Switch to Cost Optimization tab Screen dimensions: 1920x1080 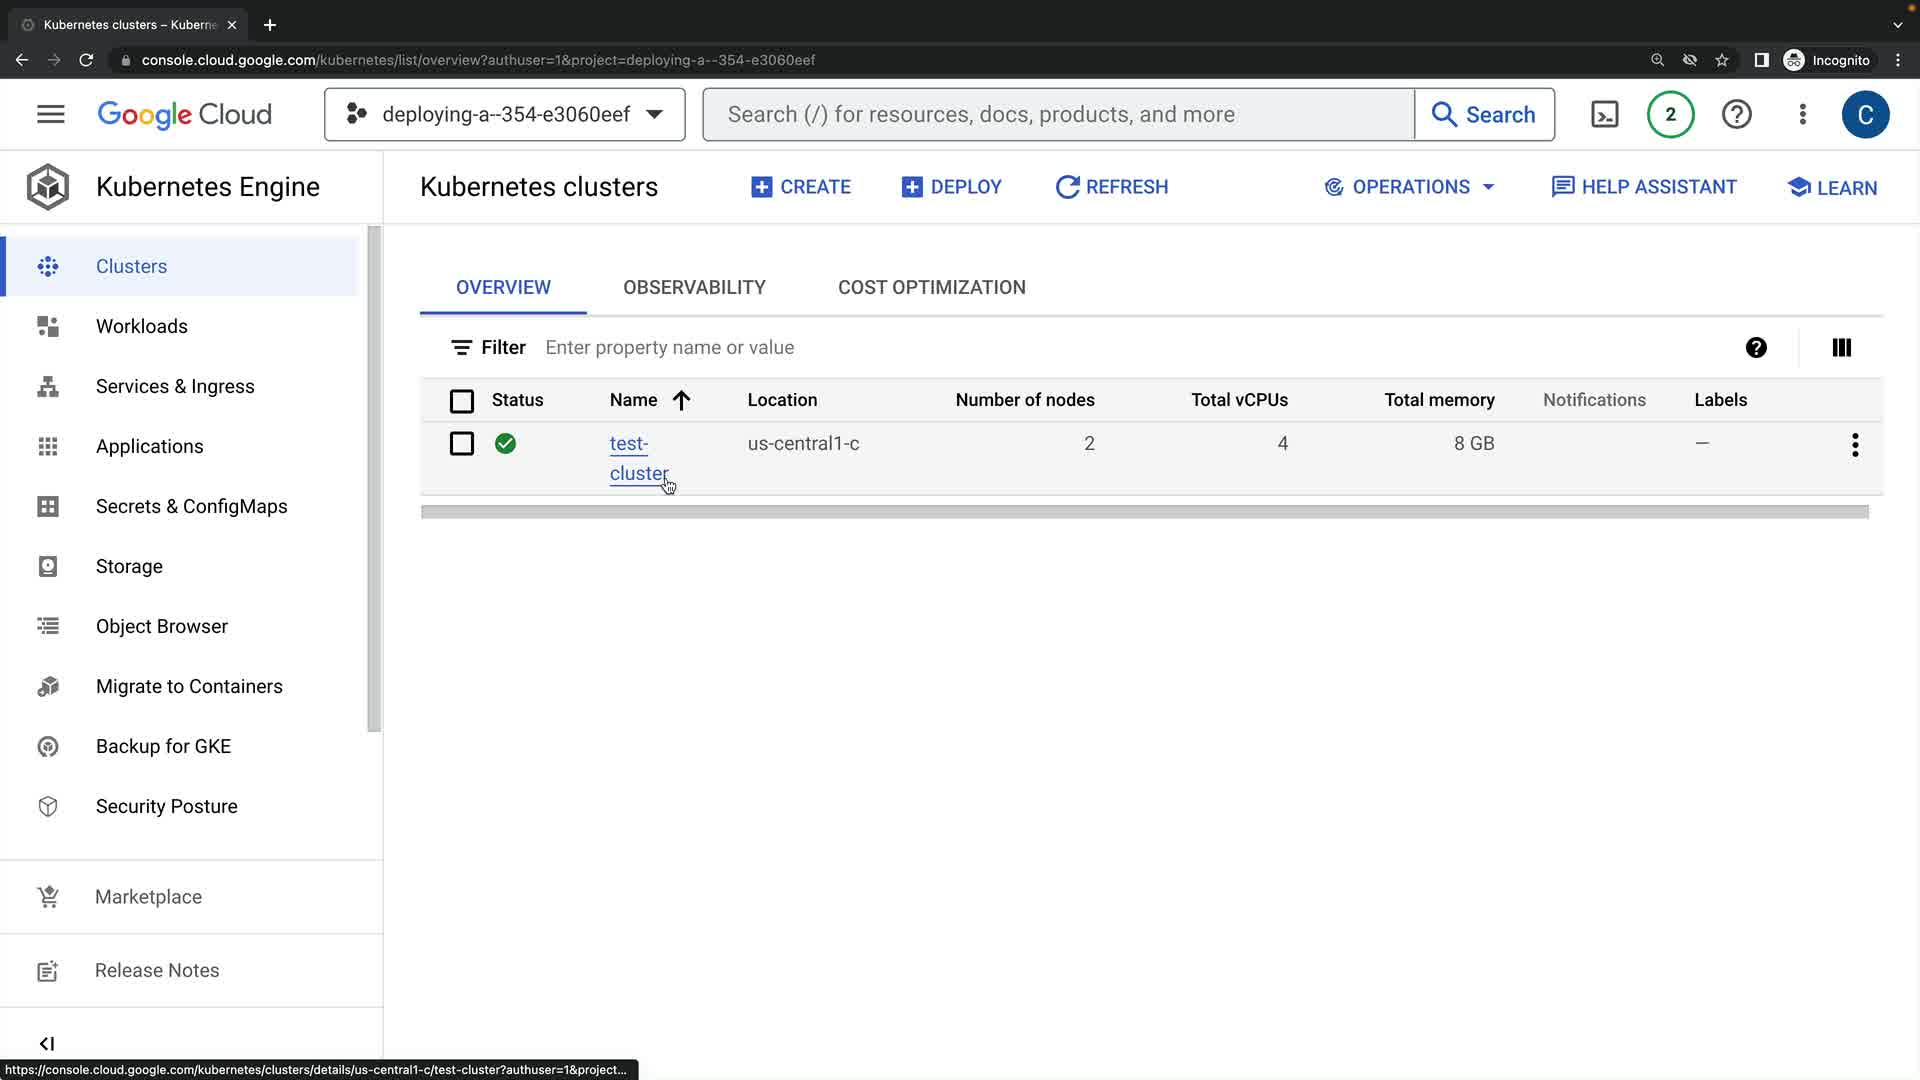coord(931,287)
